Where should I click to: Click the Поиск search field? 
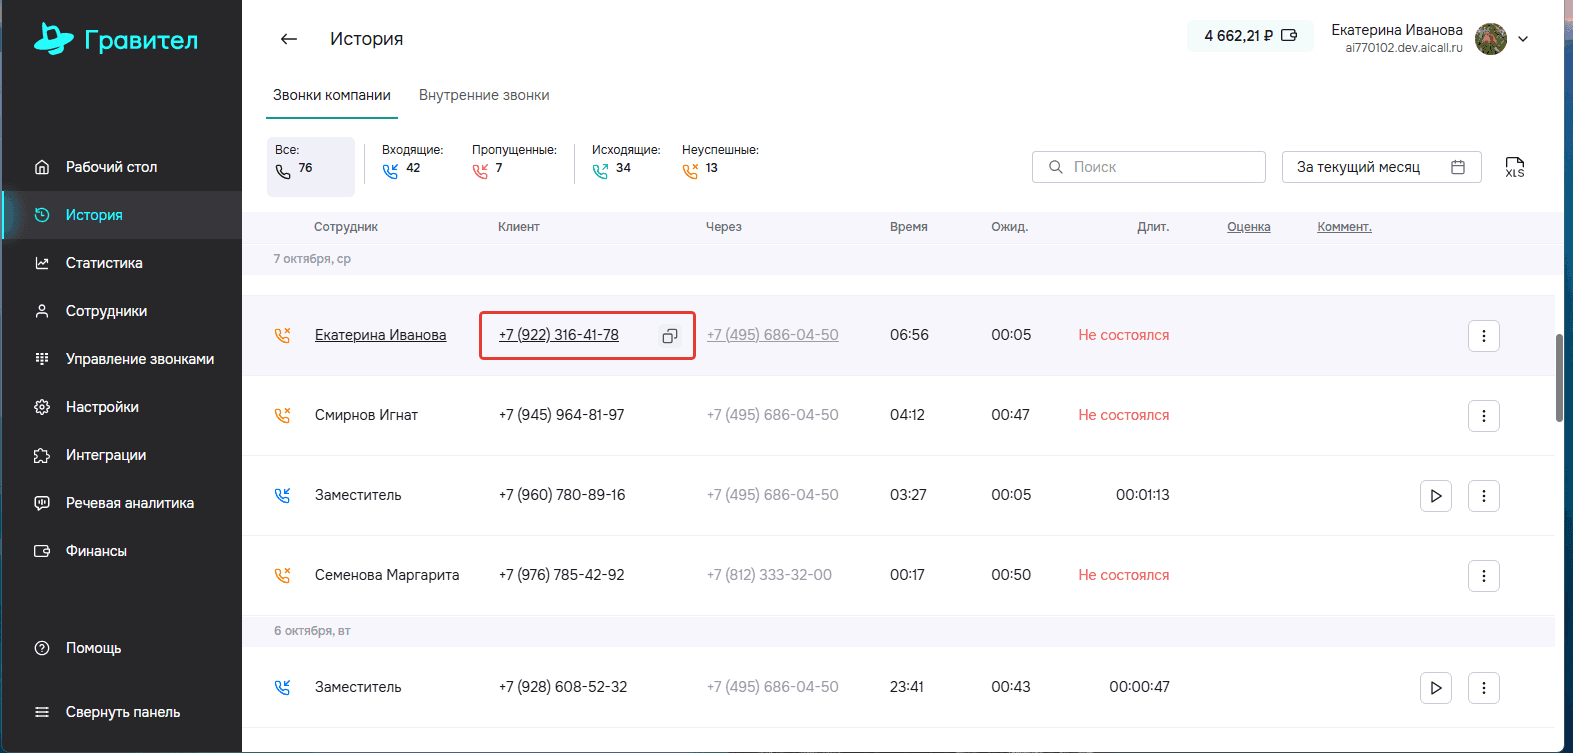(1149, 167)
